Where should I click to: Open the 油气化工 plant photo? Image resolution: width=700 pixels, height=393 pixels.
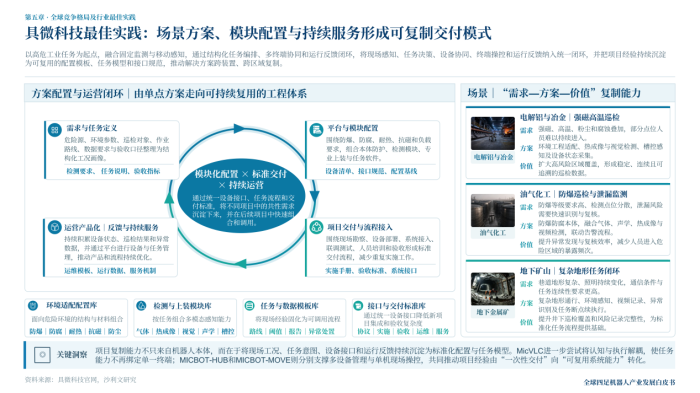492,210
